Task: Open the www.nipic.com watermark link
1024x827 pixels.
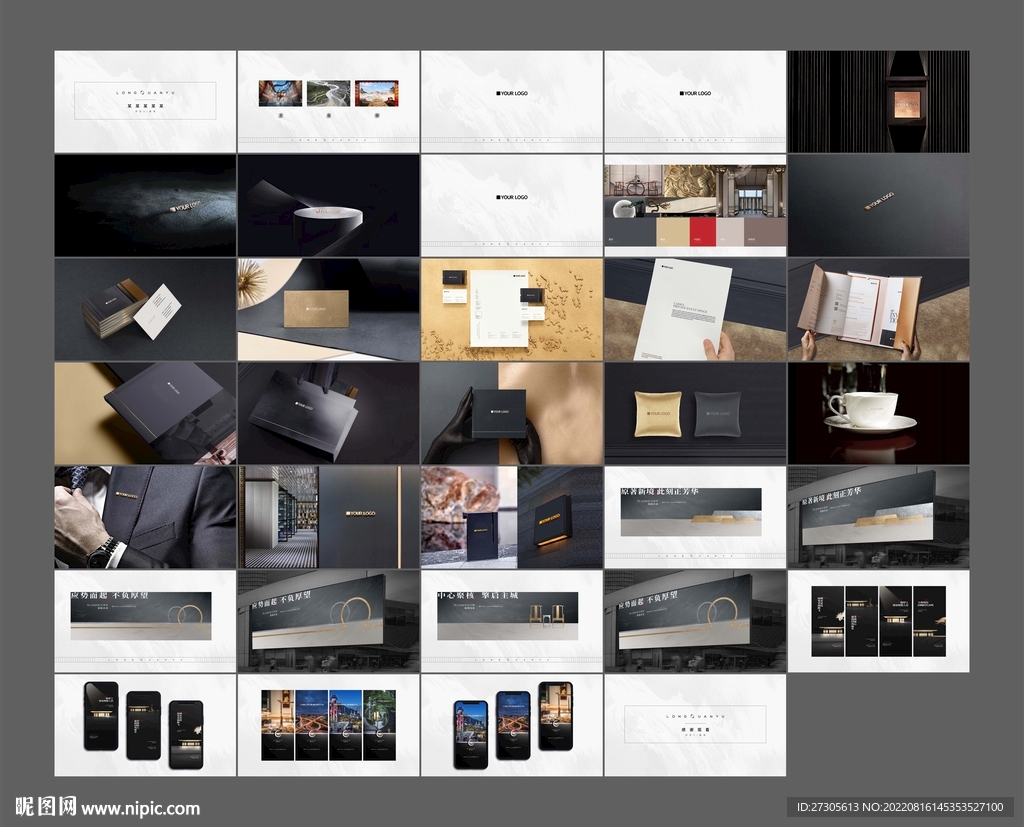Action: coord(140,808)
